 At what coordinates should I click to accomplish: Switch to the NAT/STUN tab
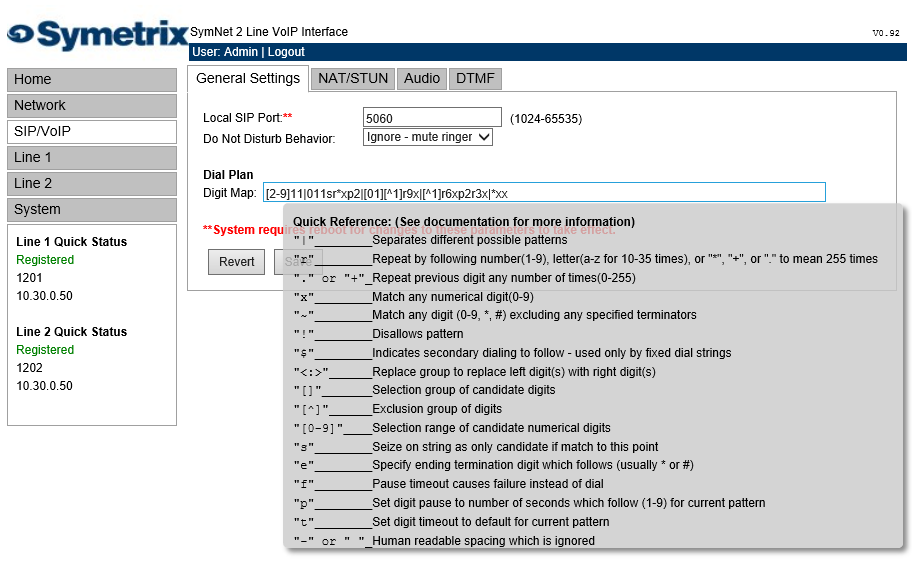tap(353, 78)
